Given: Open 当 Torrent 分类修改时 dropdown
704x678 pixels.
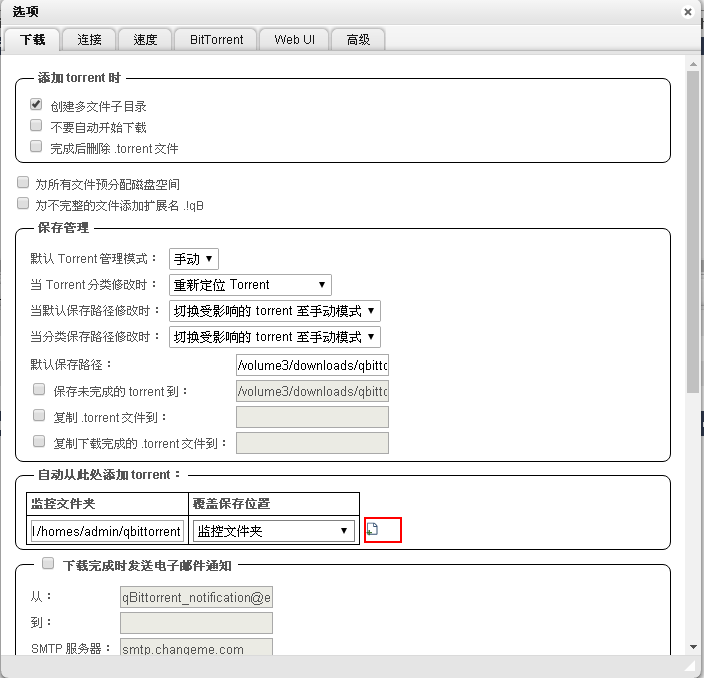Looking at the screenshot, I should pyautogui.click(x=250, y=285).
